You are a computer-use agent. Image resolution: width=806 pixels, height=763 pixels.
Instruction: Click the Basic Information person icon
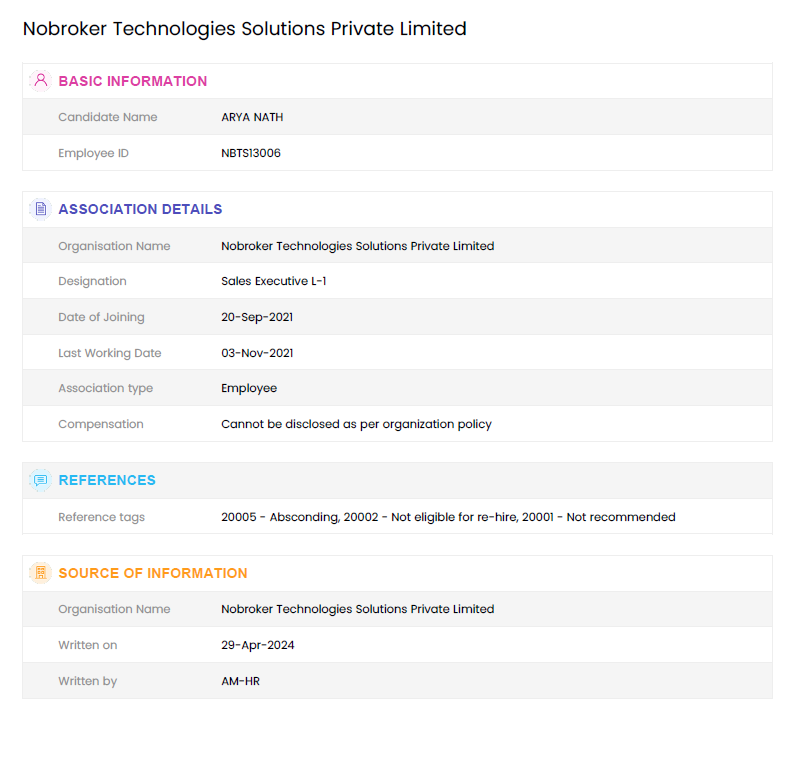point(40,81)
